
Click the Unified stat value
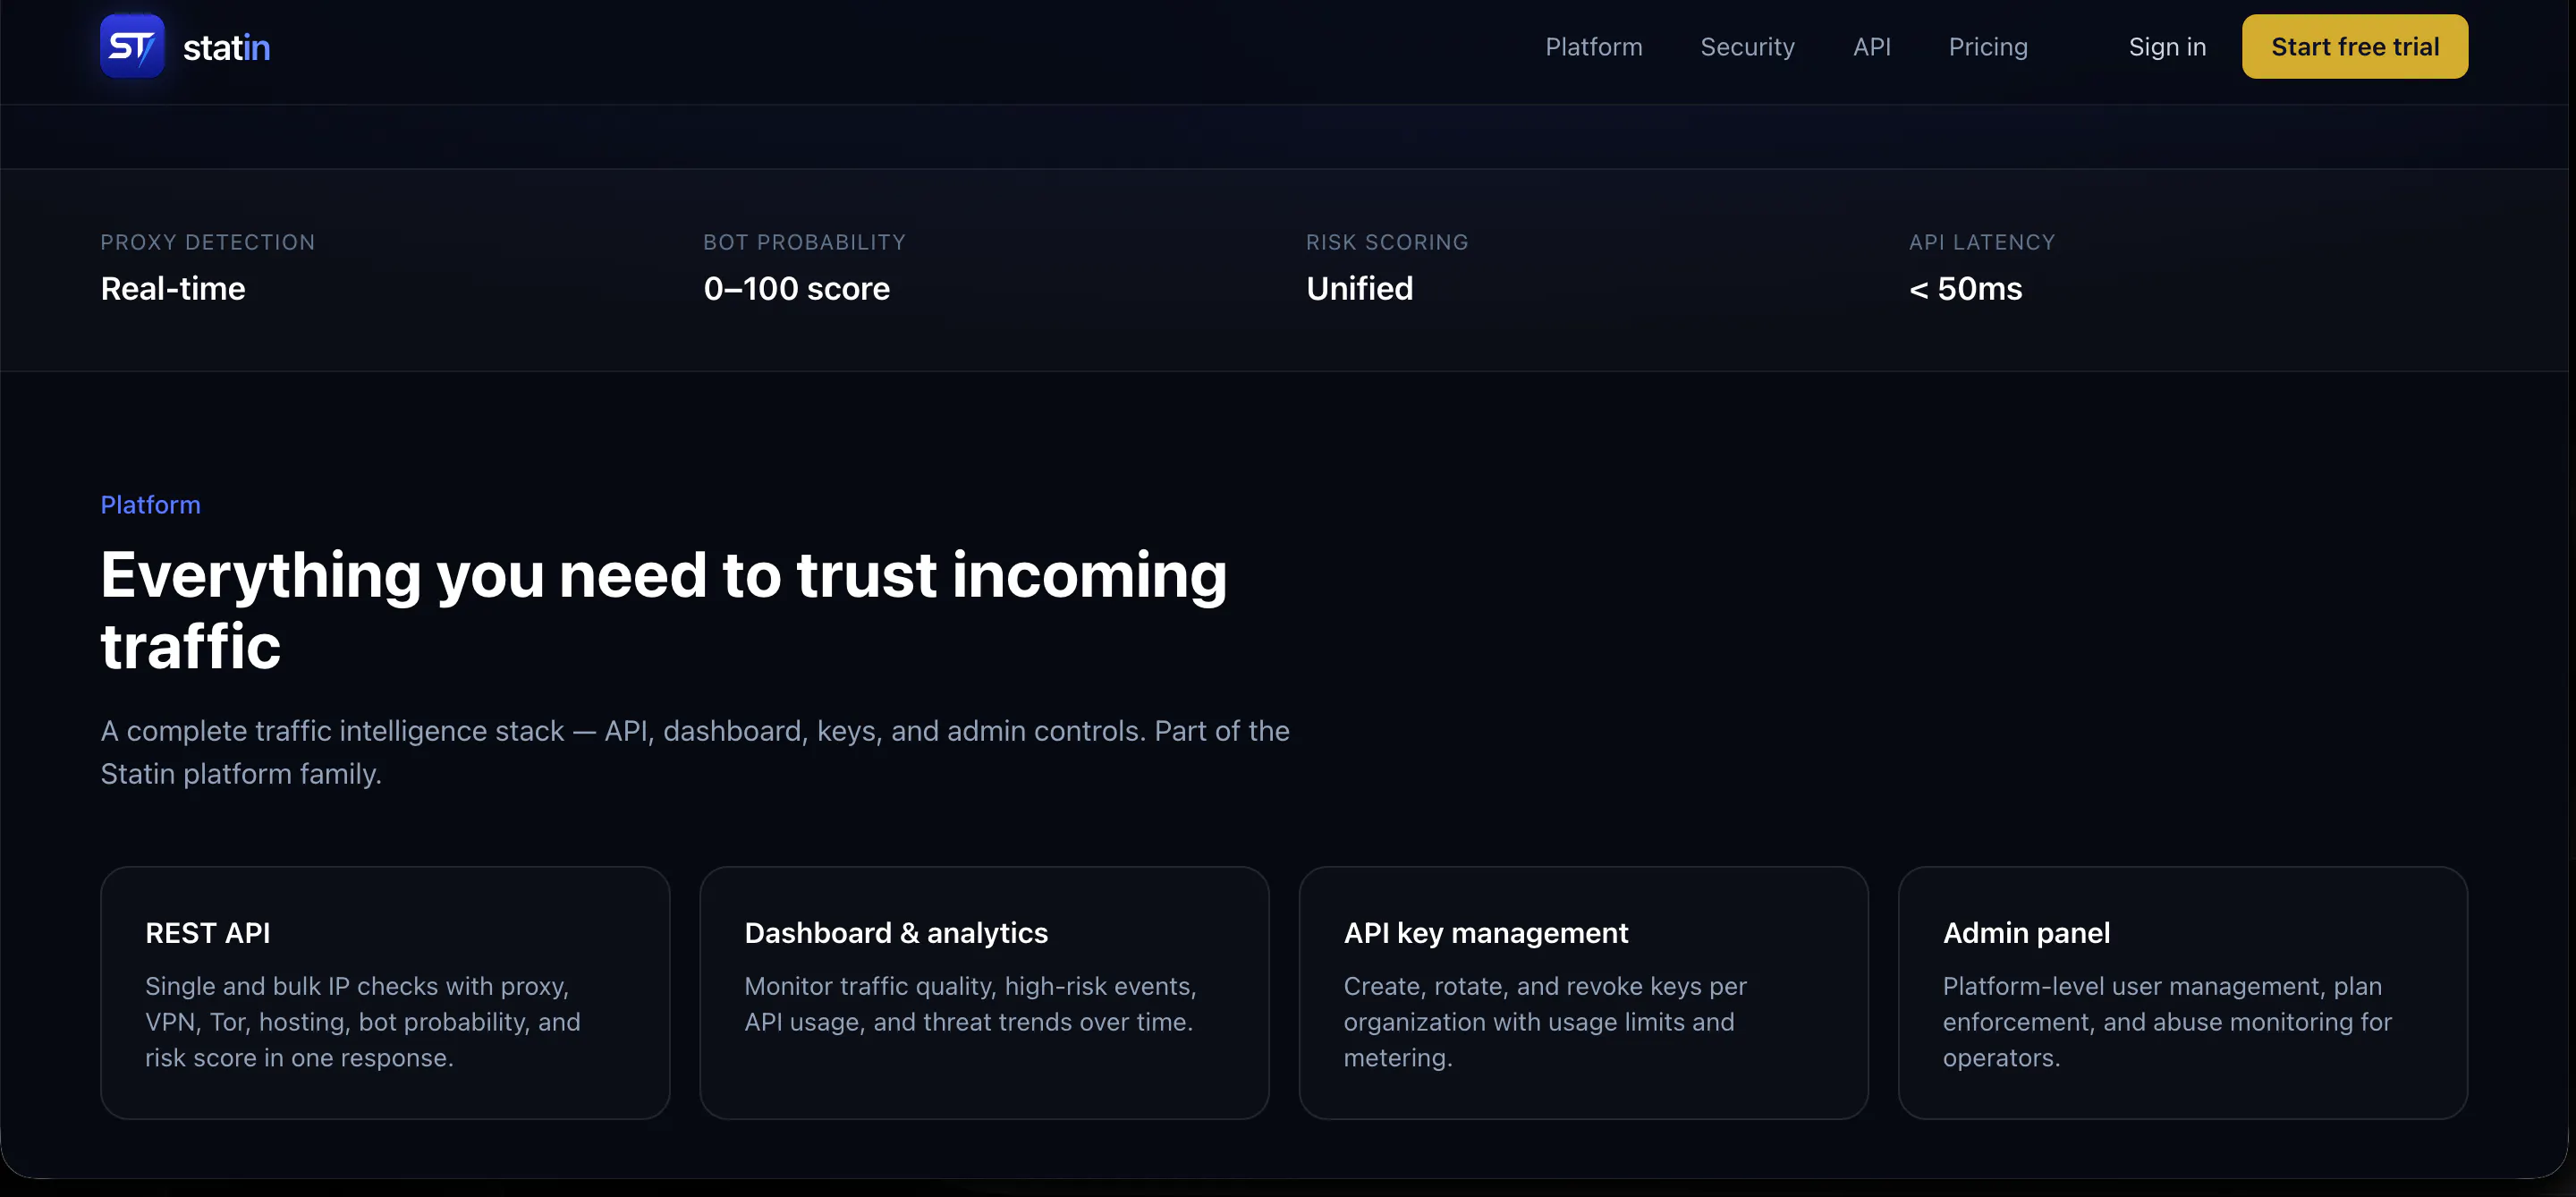tap(1359, 288)
